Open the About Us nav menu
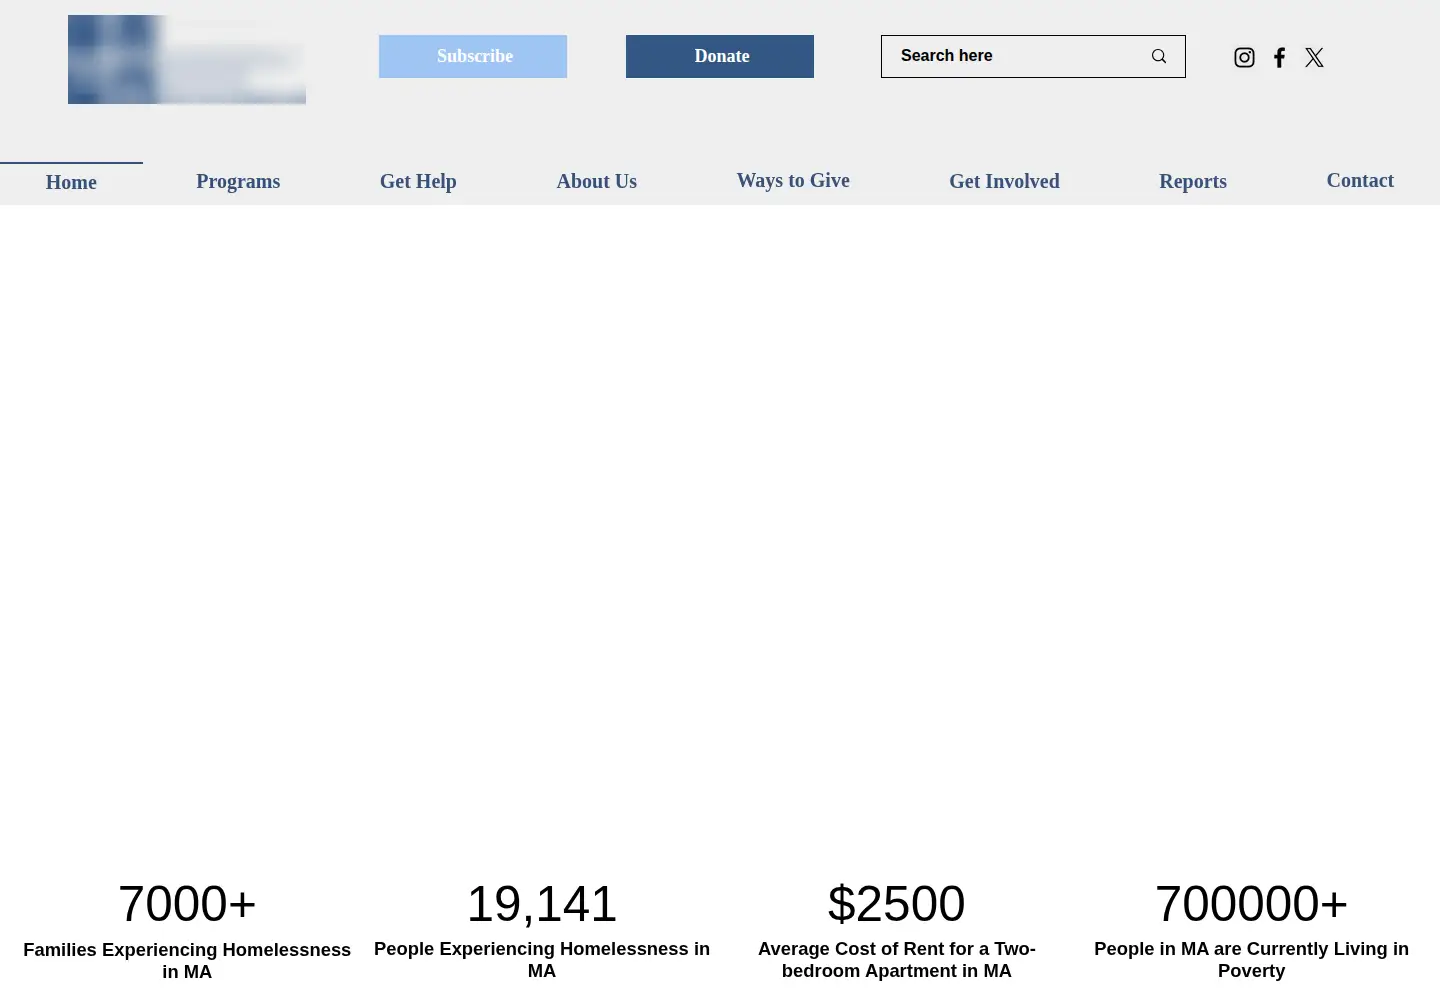 tap(597, 181)
